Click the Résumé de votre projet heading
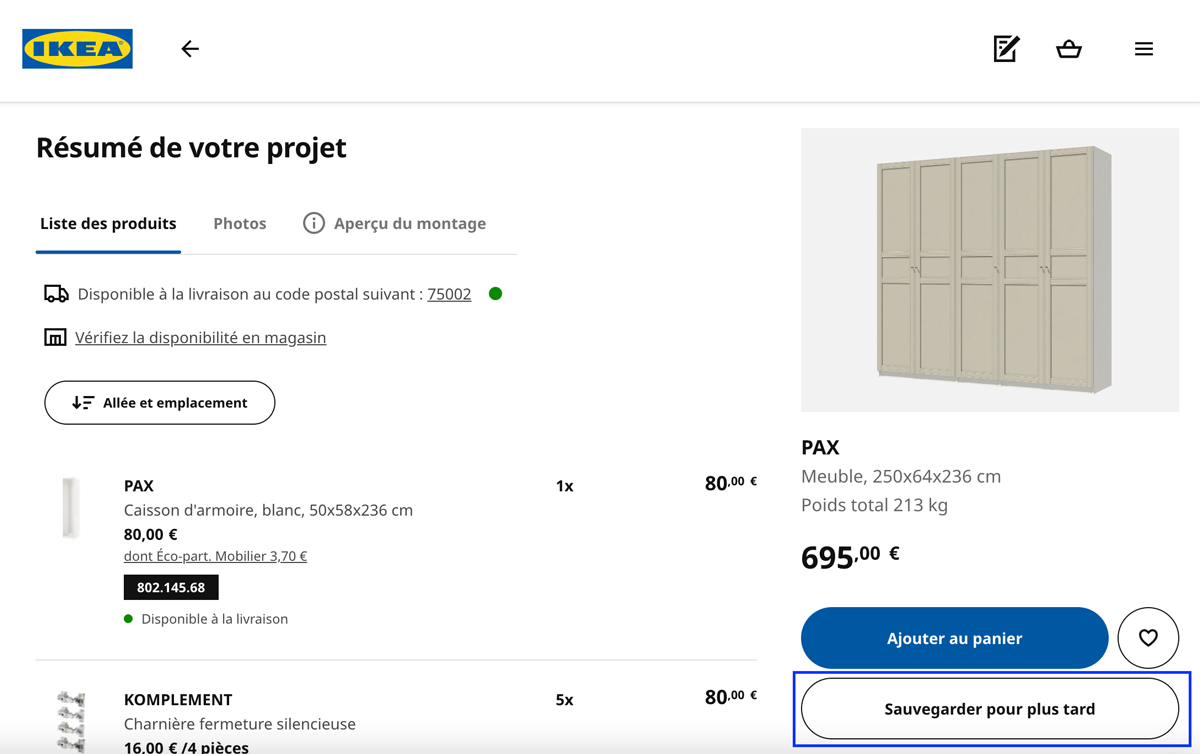The image size is (1200, 754). coord(191,148)
